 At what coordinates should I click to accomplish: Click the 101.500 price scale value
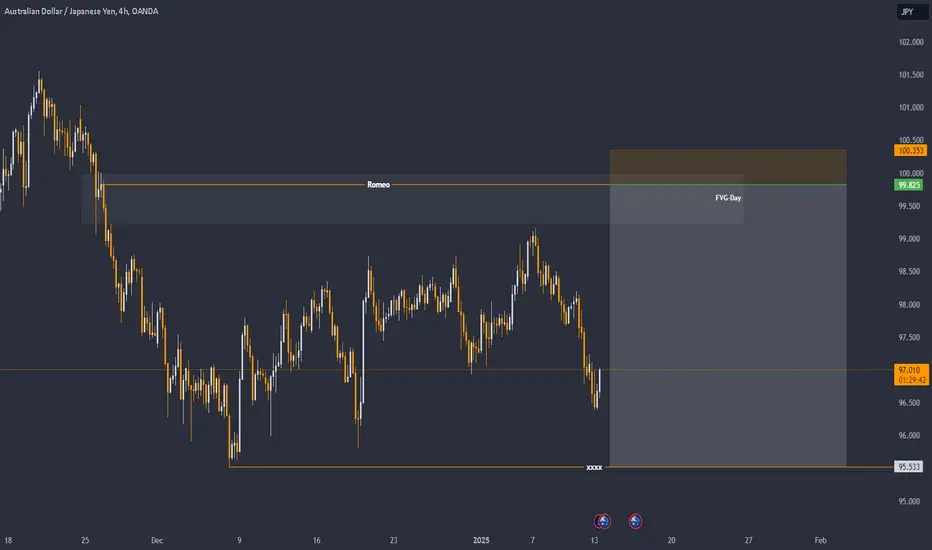911,75
